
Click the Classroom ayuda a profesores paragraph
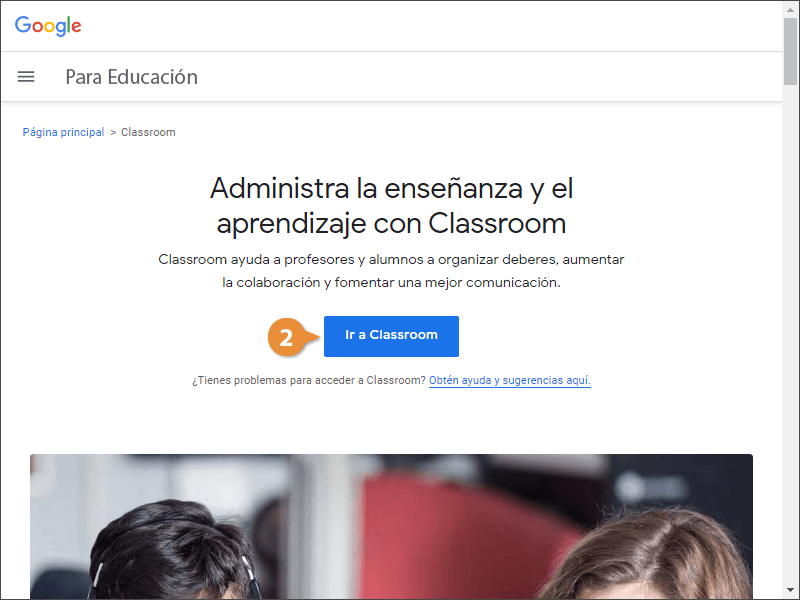(391, 271)
